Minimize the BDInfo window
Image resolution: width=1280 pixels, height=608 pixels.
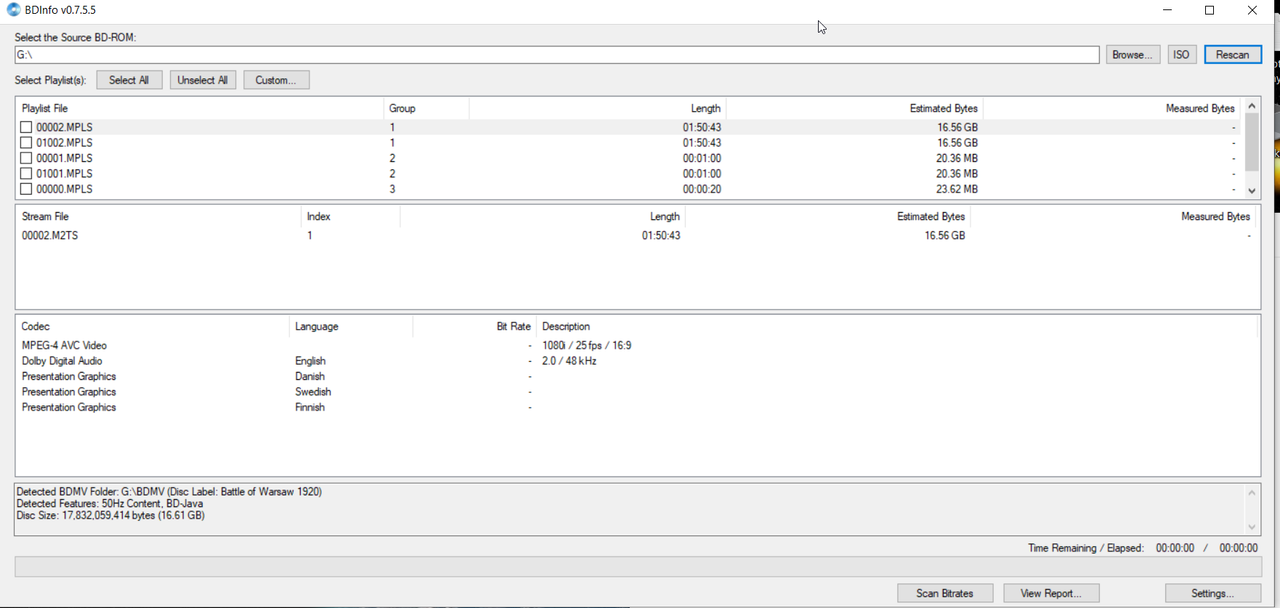tap(1167, 10)
